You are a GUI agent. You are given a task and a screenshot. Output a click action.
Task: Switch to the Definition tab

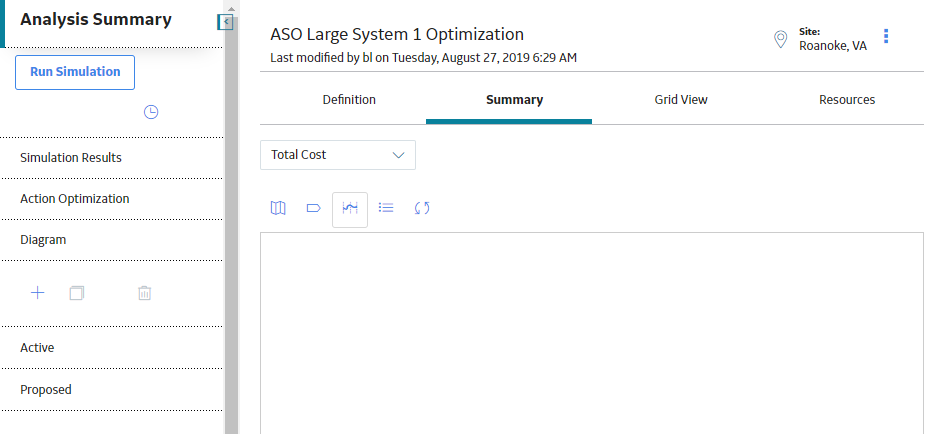(349, 100)
